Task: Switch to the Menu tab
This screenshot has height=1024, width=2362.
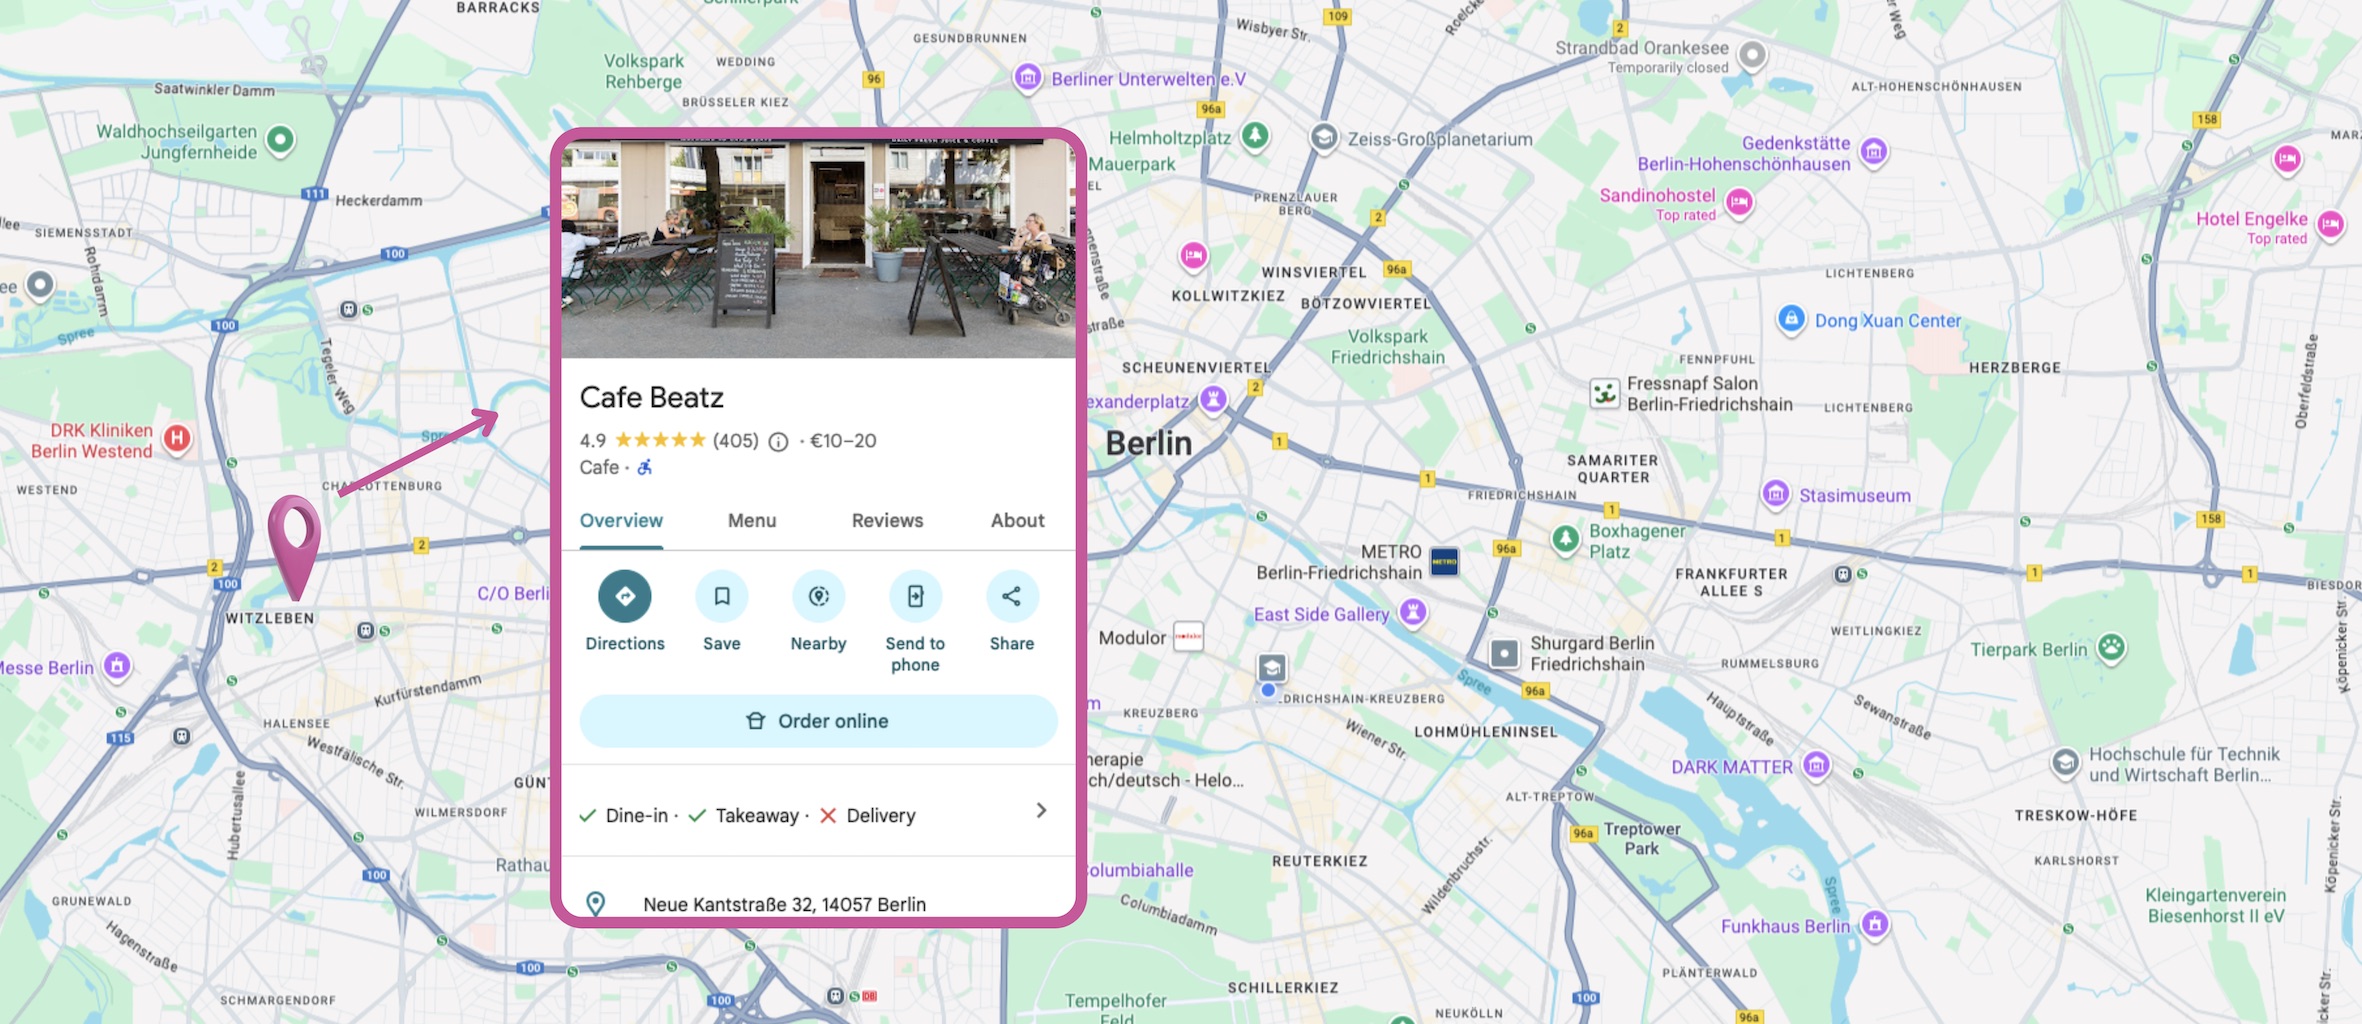Action: tap(751, 521)
